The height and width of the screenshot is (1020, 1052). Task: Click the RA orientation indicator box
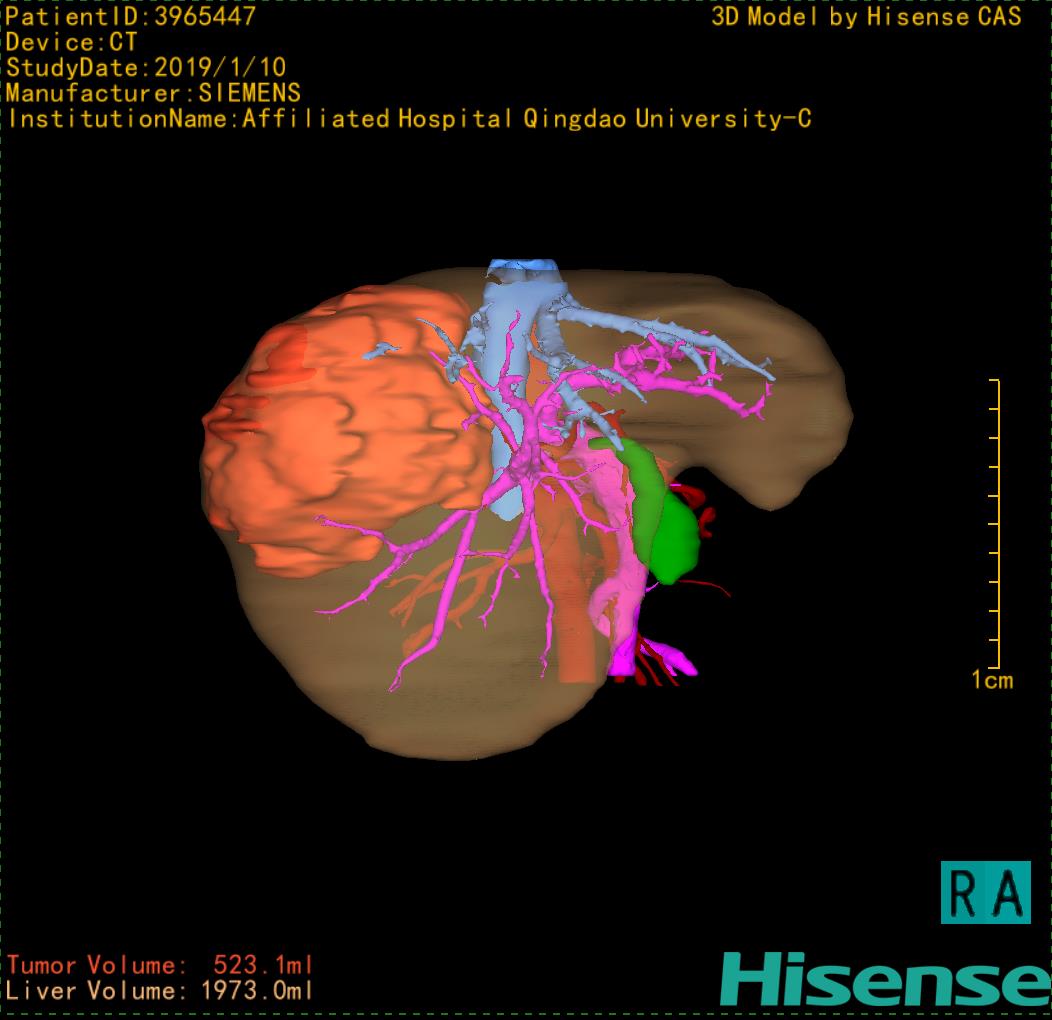click(985, 892)
